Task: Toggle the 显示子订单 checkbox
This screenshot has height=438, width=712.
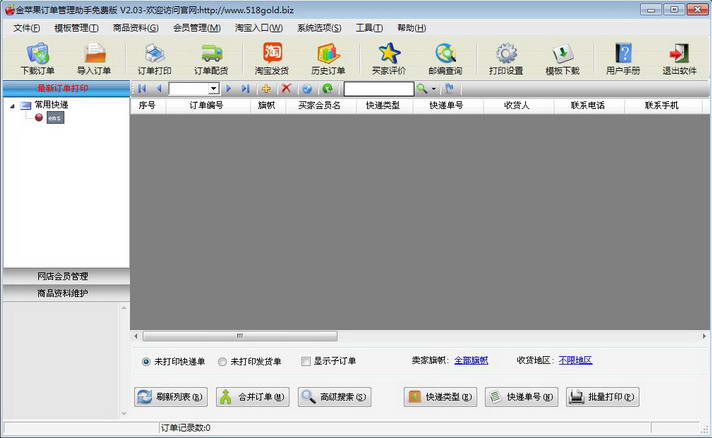Action: (x=306, y=361)
